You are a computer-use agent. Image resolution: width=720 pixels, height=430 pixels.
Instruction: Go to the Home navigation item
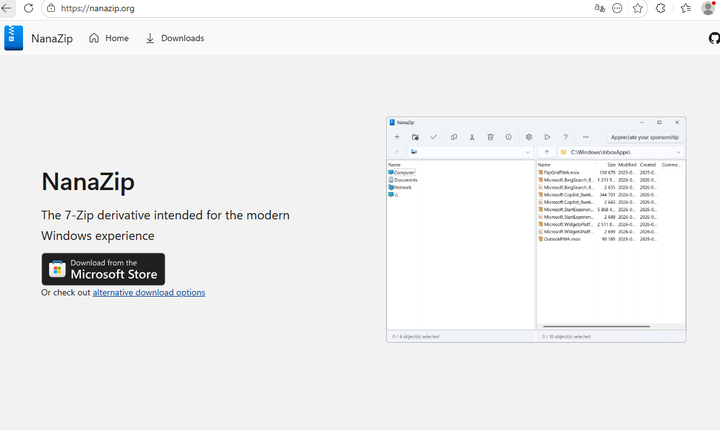109,38
